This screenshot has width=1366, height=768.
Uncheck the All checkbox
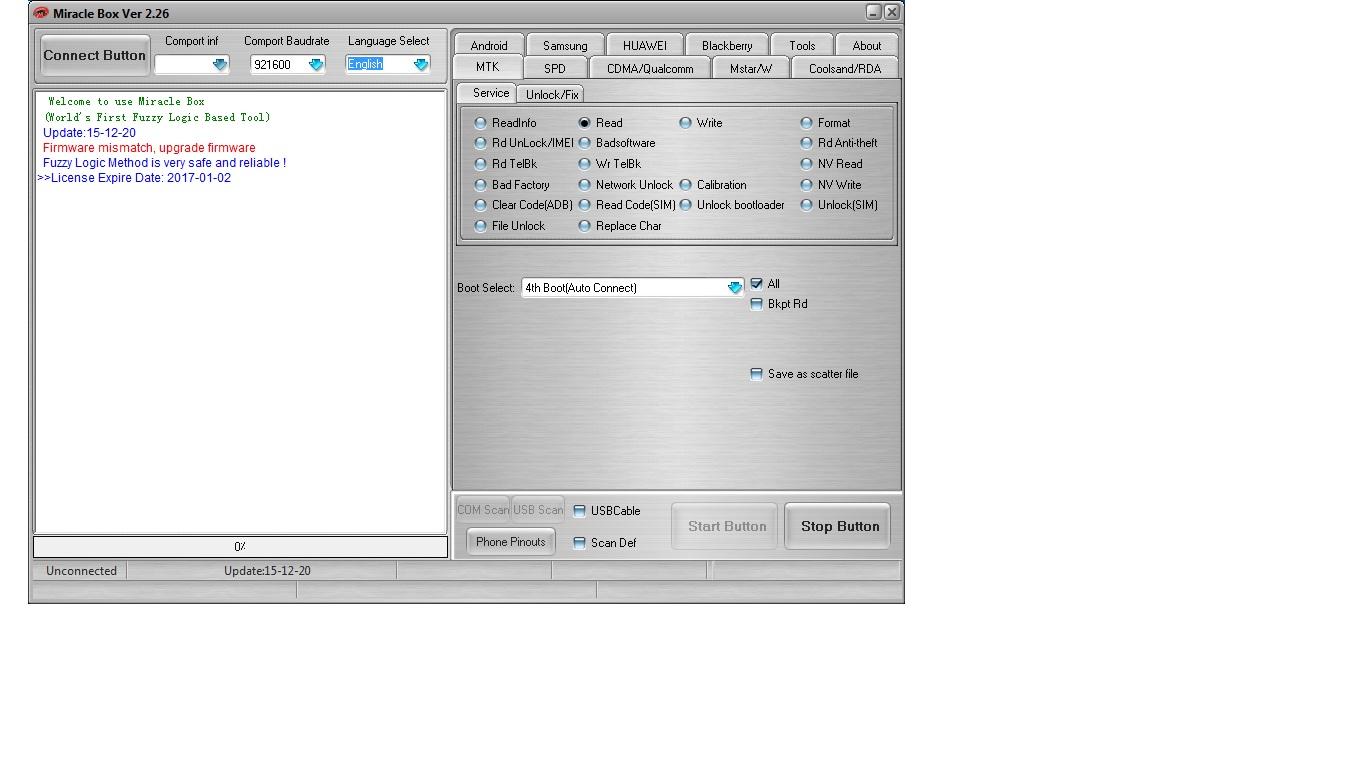(757, 284)
